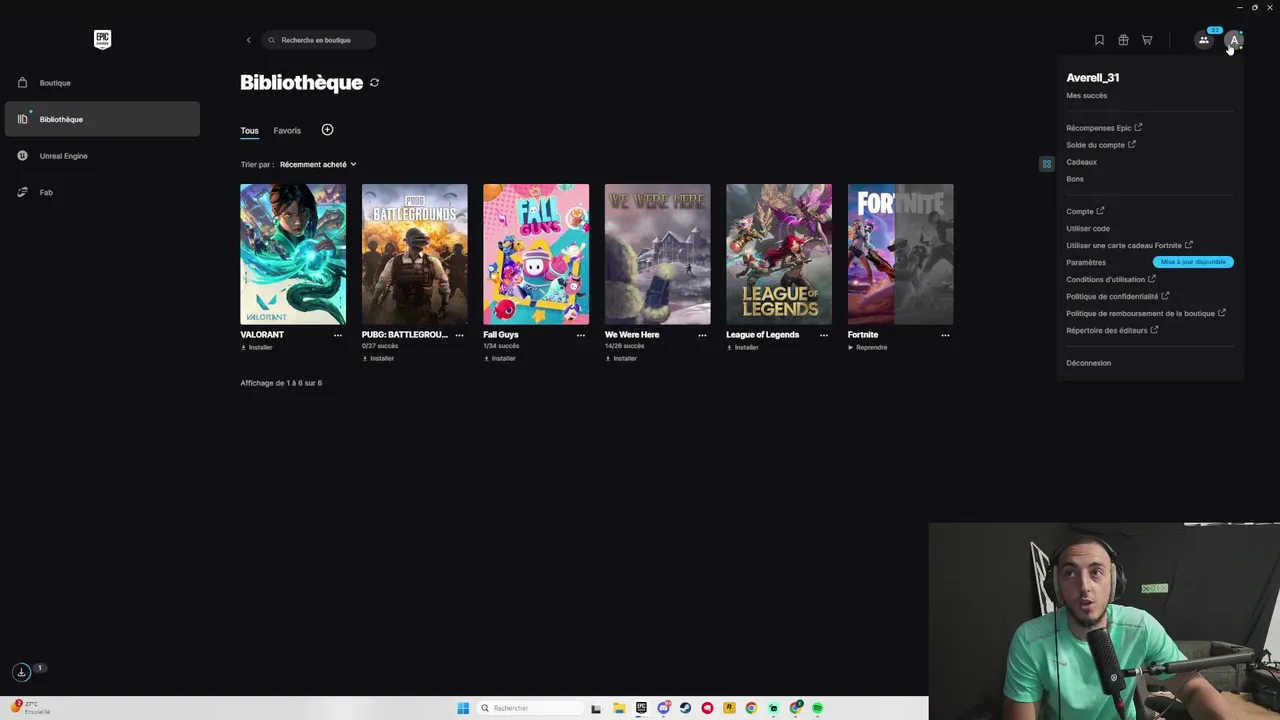
Task: Open Politique de remboursement de la boutique
Action: point(1146,313)
